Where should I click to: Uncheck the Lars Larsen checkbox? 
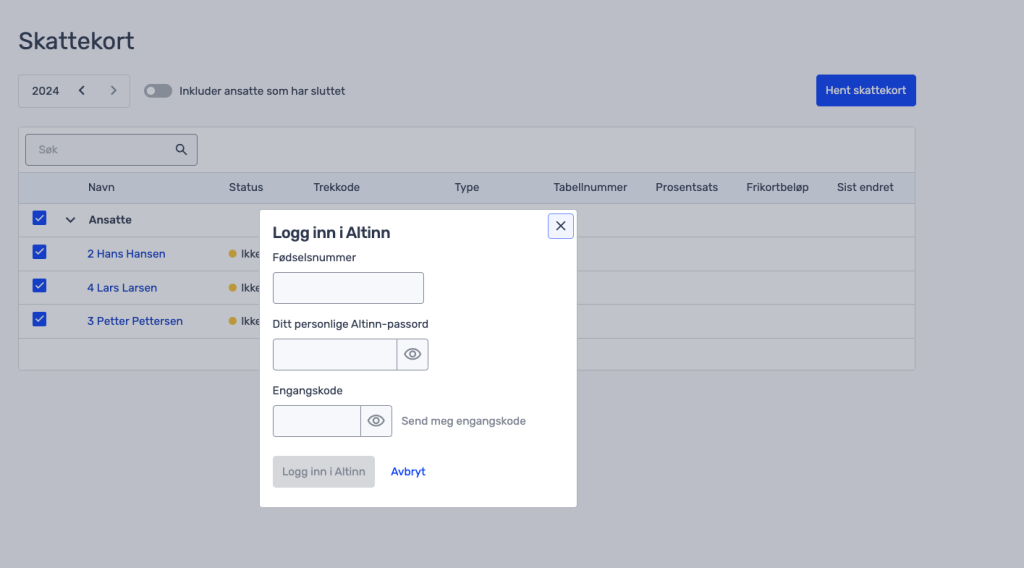coord(39,286)
